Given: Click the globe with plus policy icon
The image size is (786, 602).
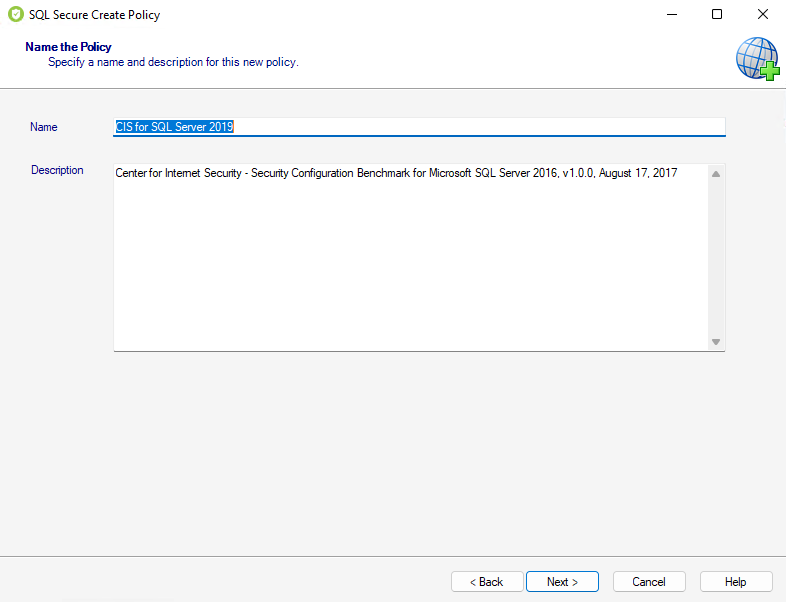Looking at the screenshot, I should click(x=757, y=59).
